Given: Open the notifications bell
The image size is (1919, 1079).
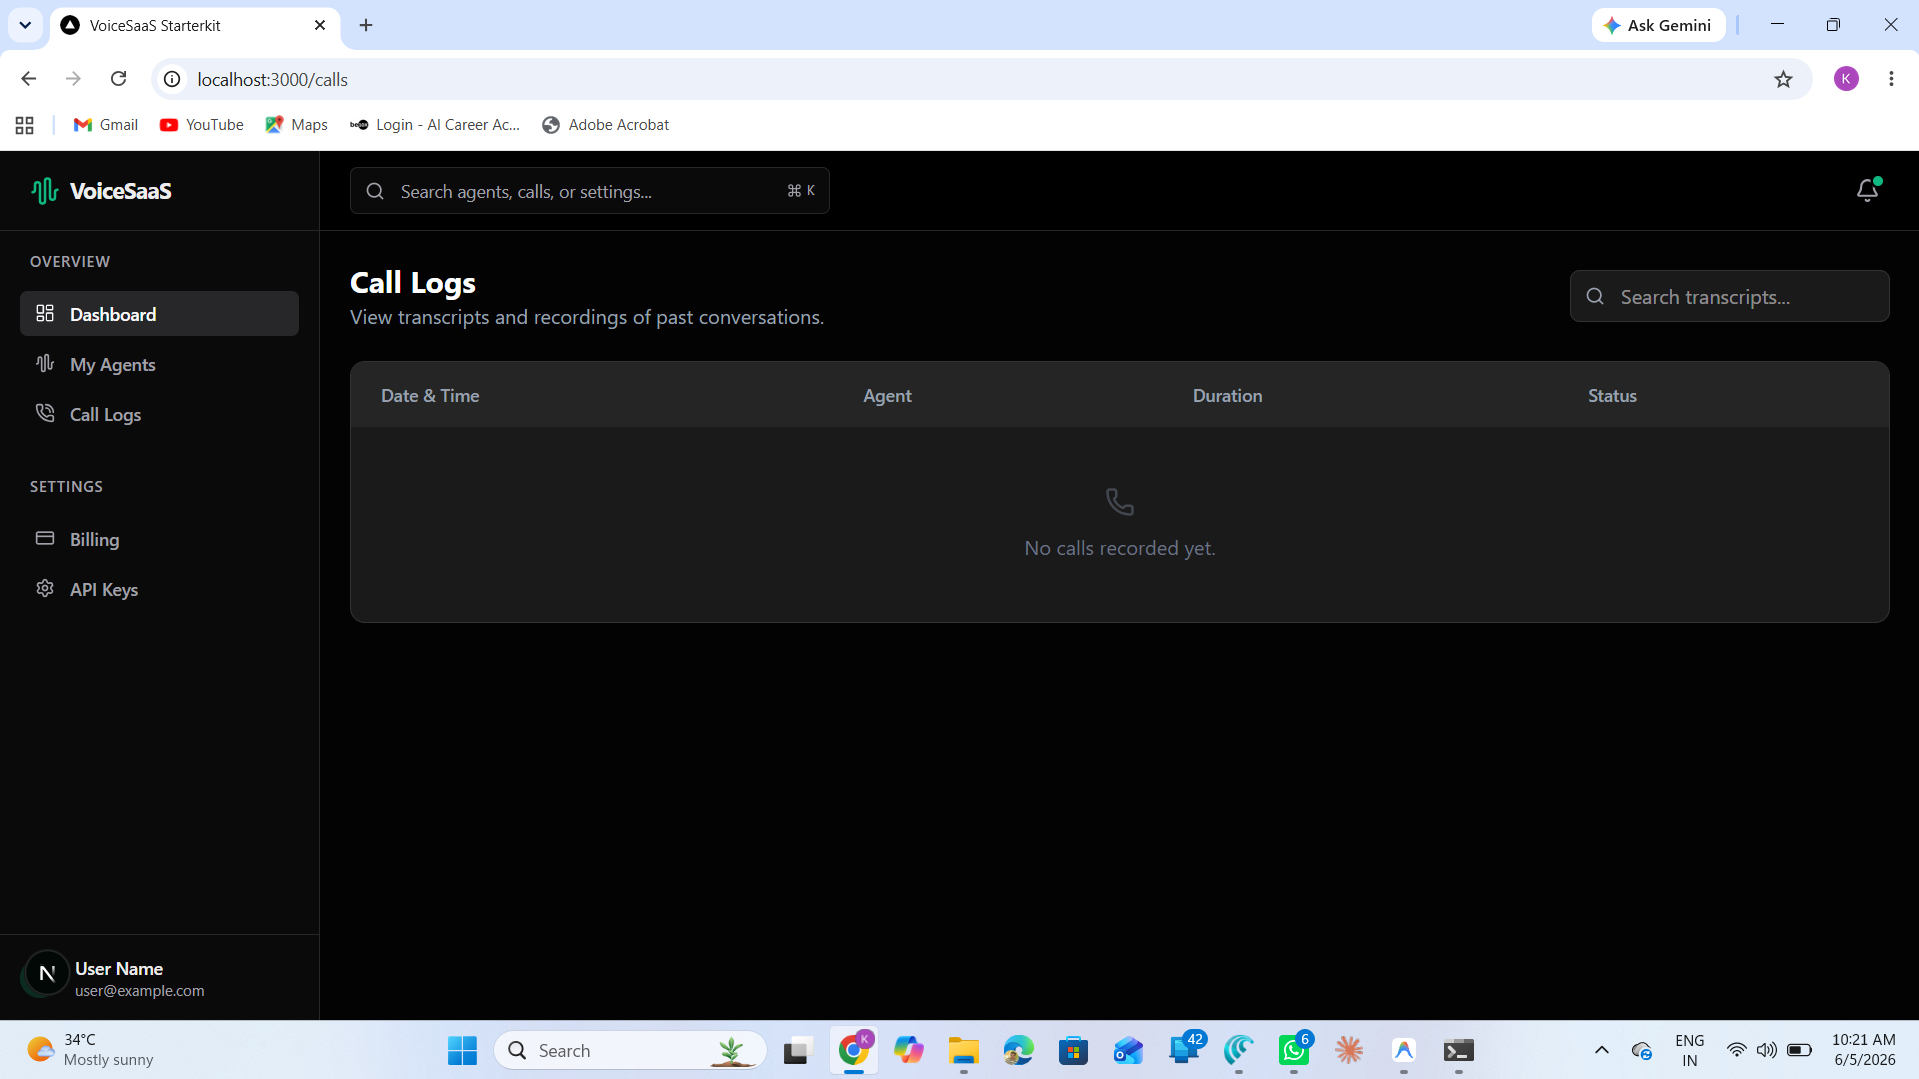Looking at the screenshot, I should [1867, 190].
